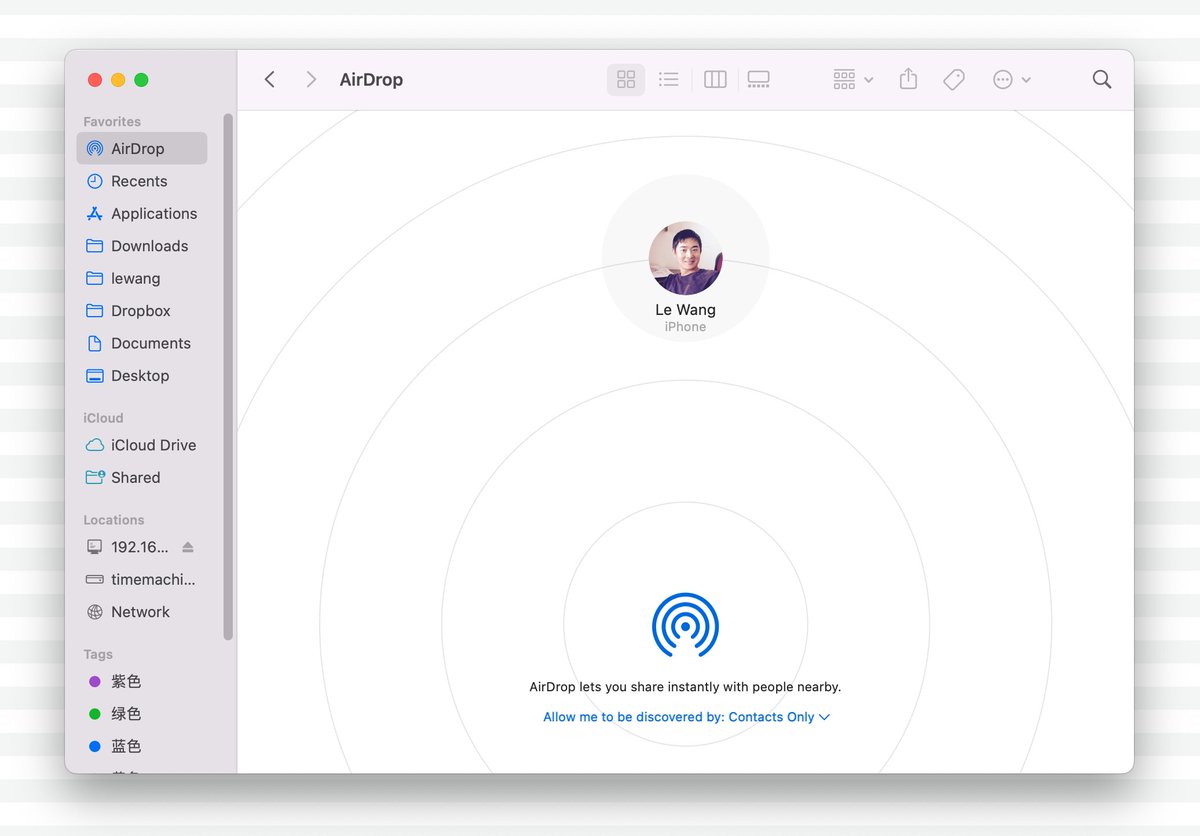Screen dimensions: 1200x836
Task: Click the Search magnifier icon
Action: tap(1102, 79)
